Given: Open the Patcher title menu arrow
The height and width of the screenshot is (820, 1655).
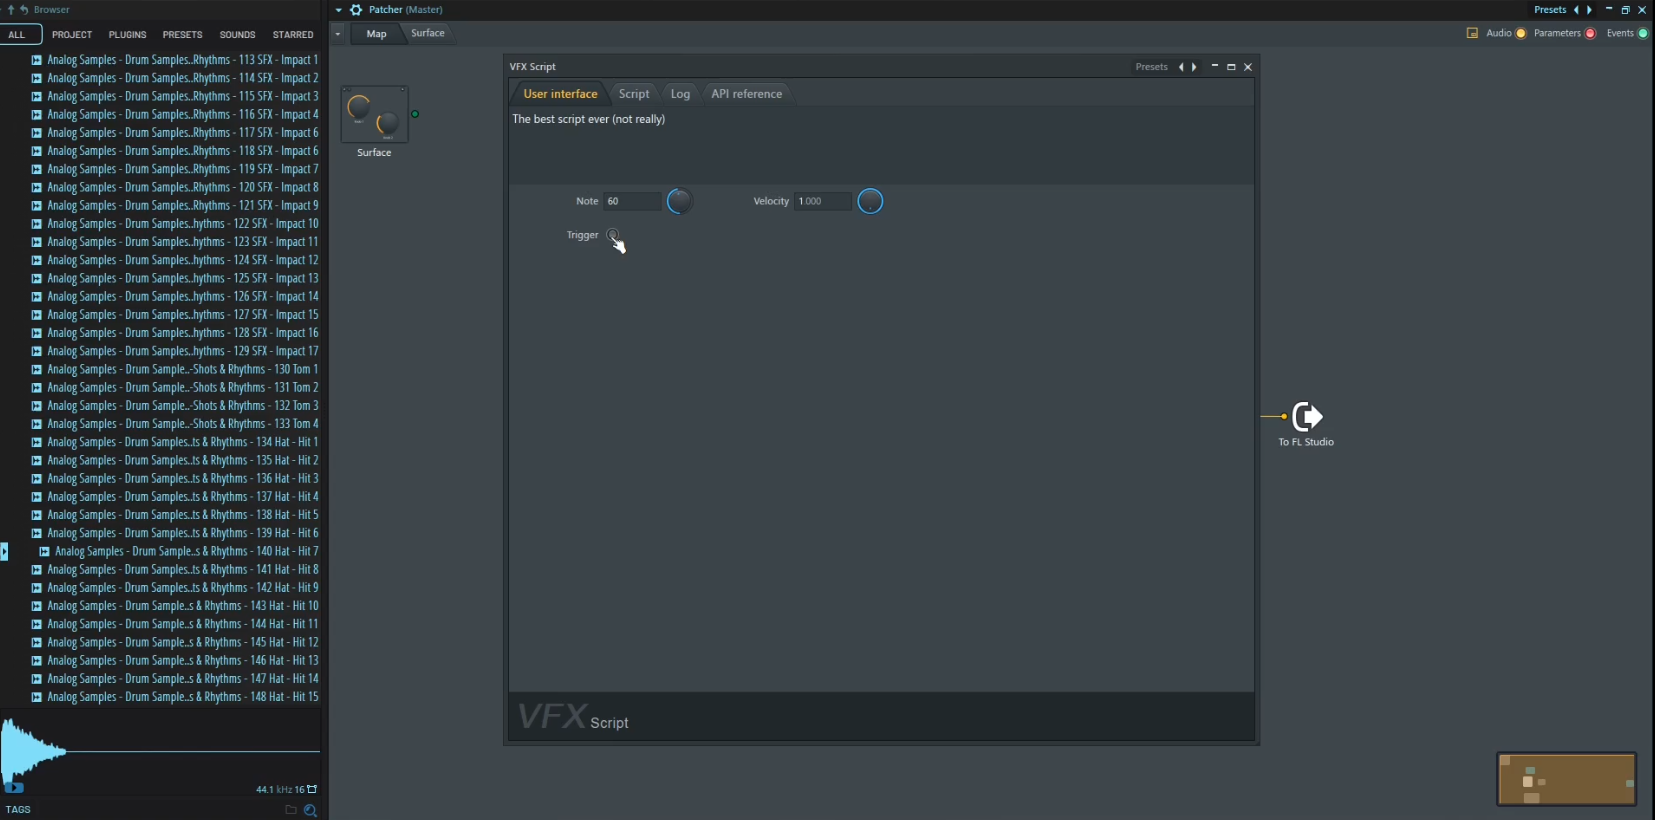Looking at the screenshot, I should coord(339,10).
